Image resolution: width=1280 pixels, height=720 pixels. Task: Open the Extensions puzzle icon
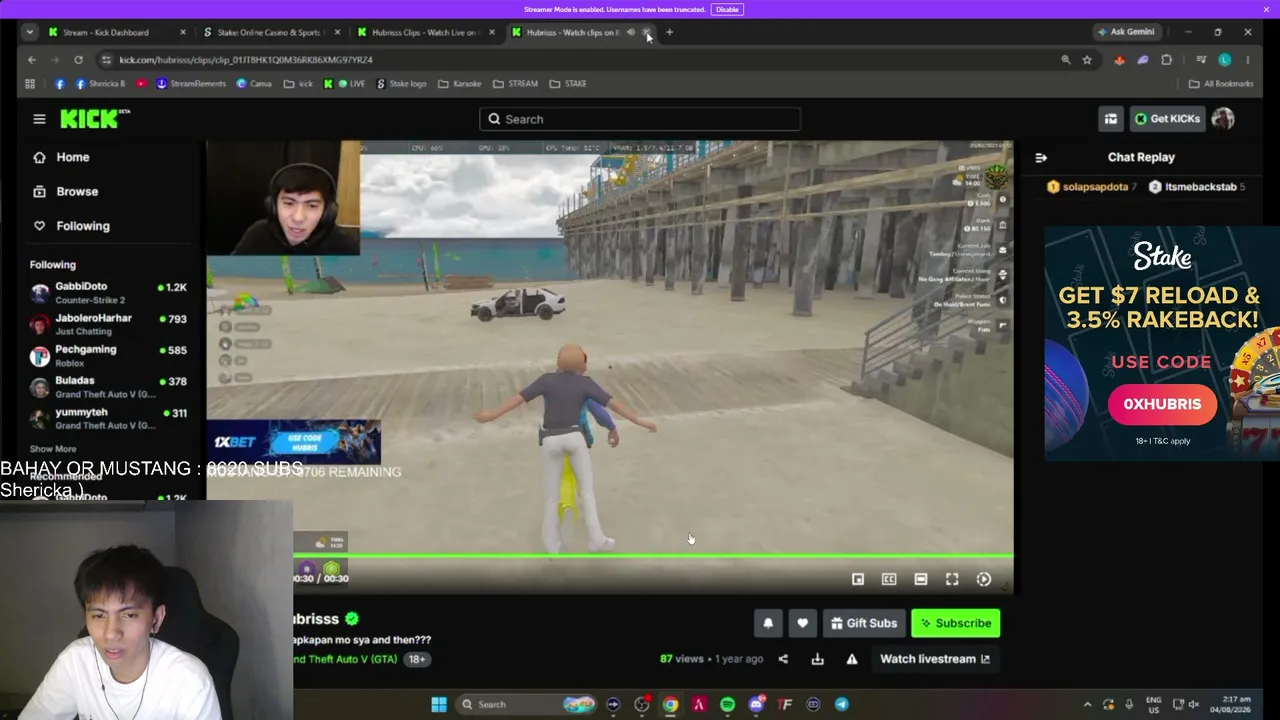(1166, 60)
